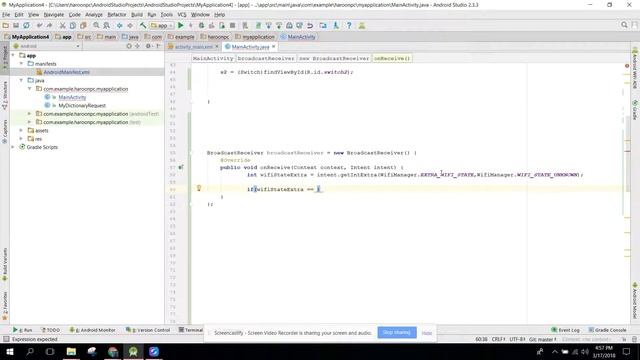Click the Find magnifier icon in toolbar
The image size is (640, 360).
[96, 25]
